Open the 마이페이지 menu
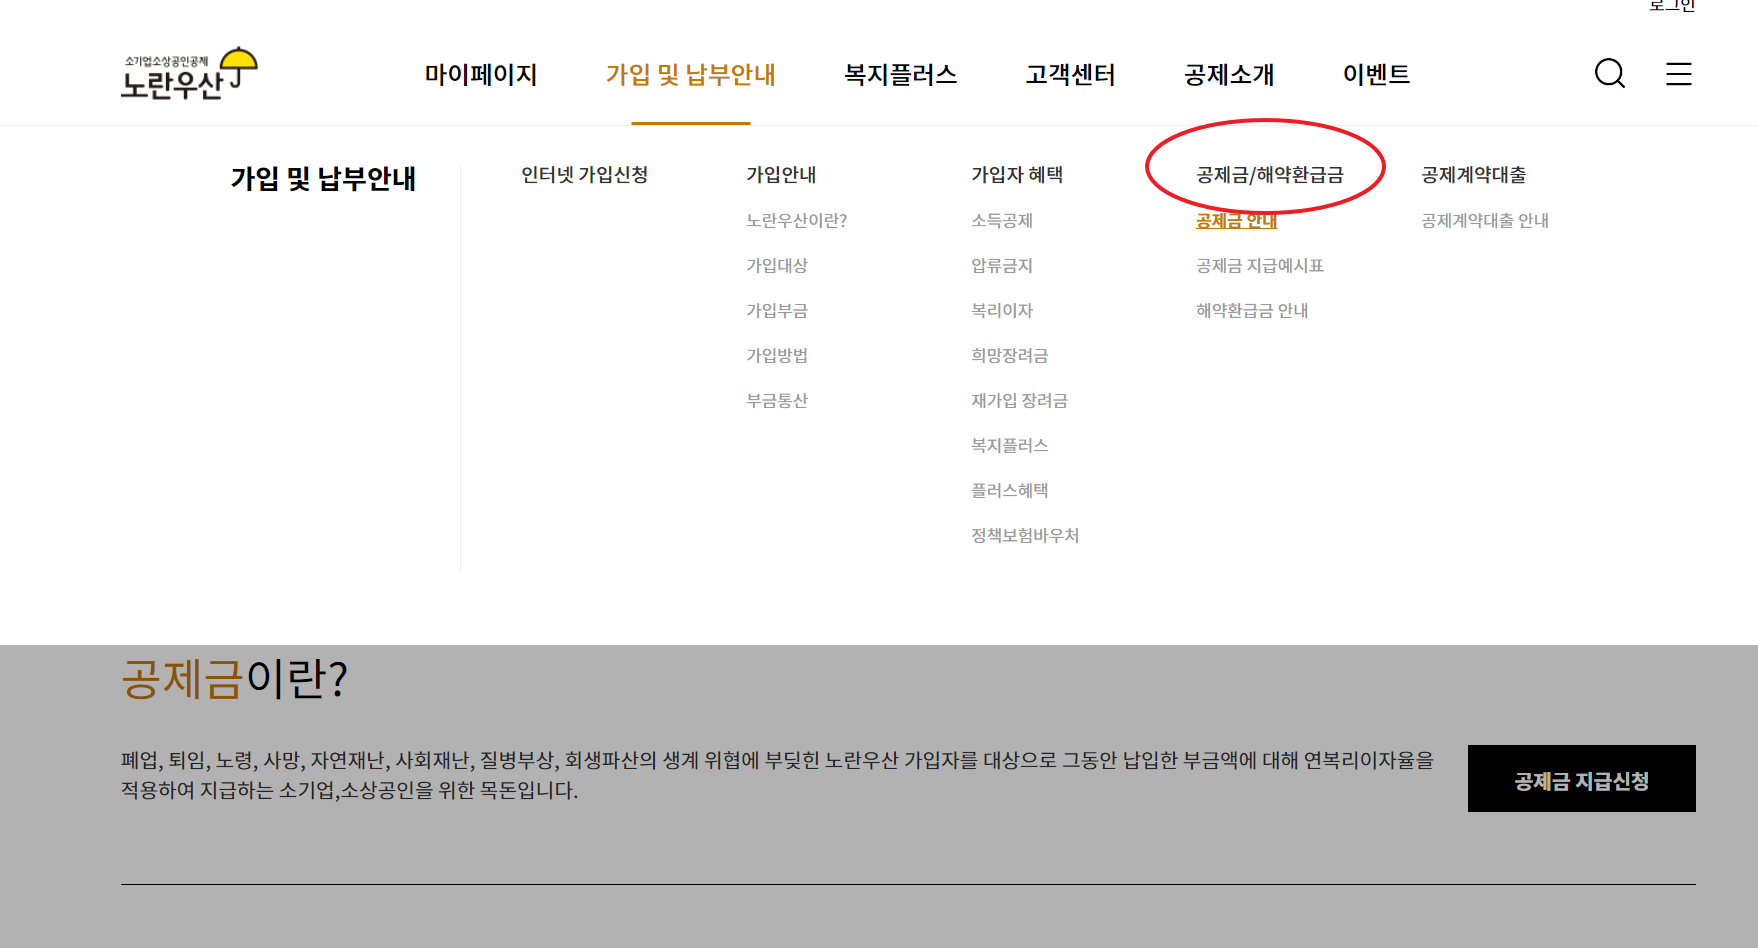The height and width of the screenshot is (948, 1758). [x=481, y=74]
